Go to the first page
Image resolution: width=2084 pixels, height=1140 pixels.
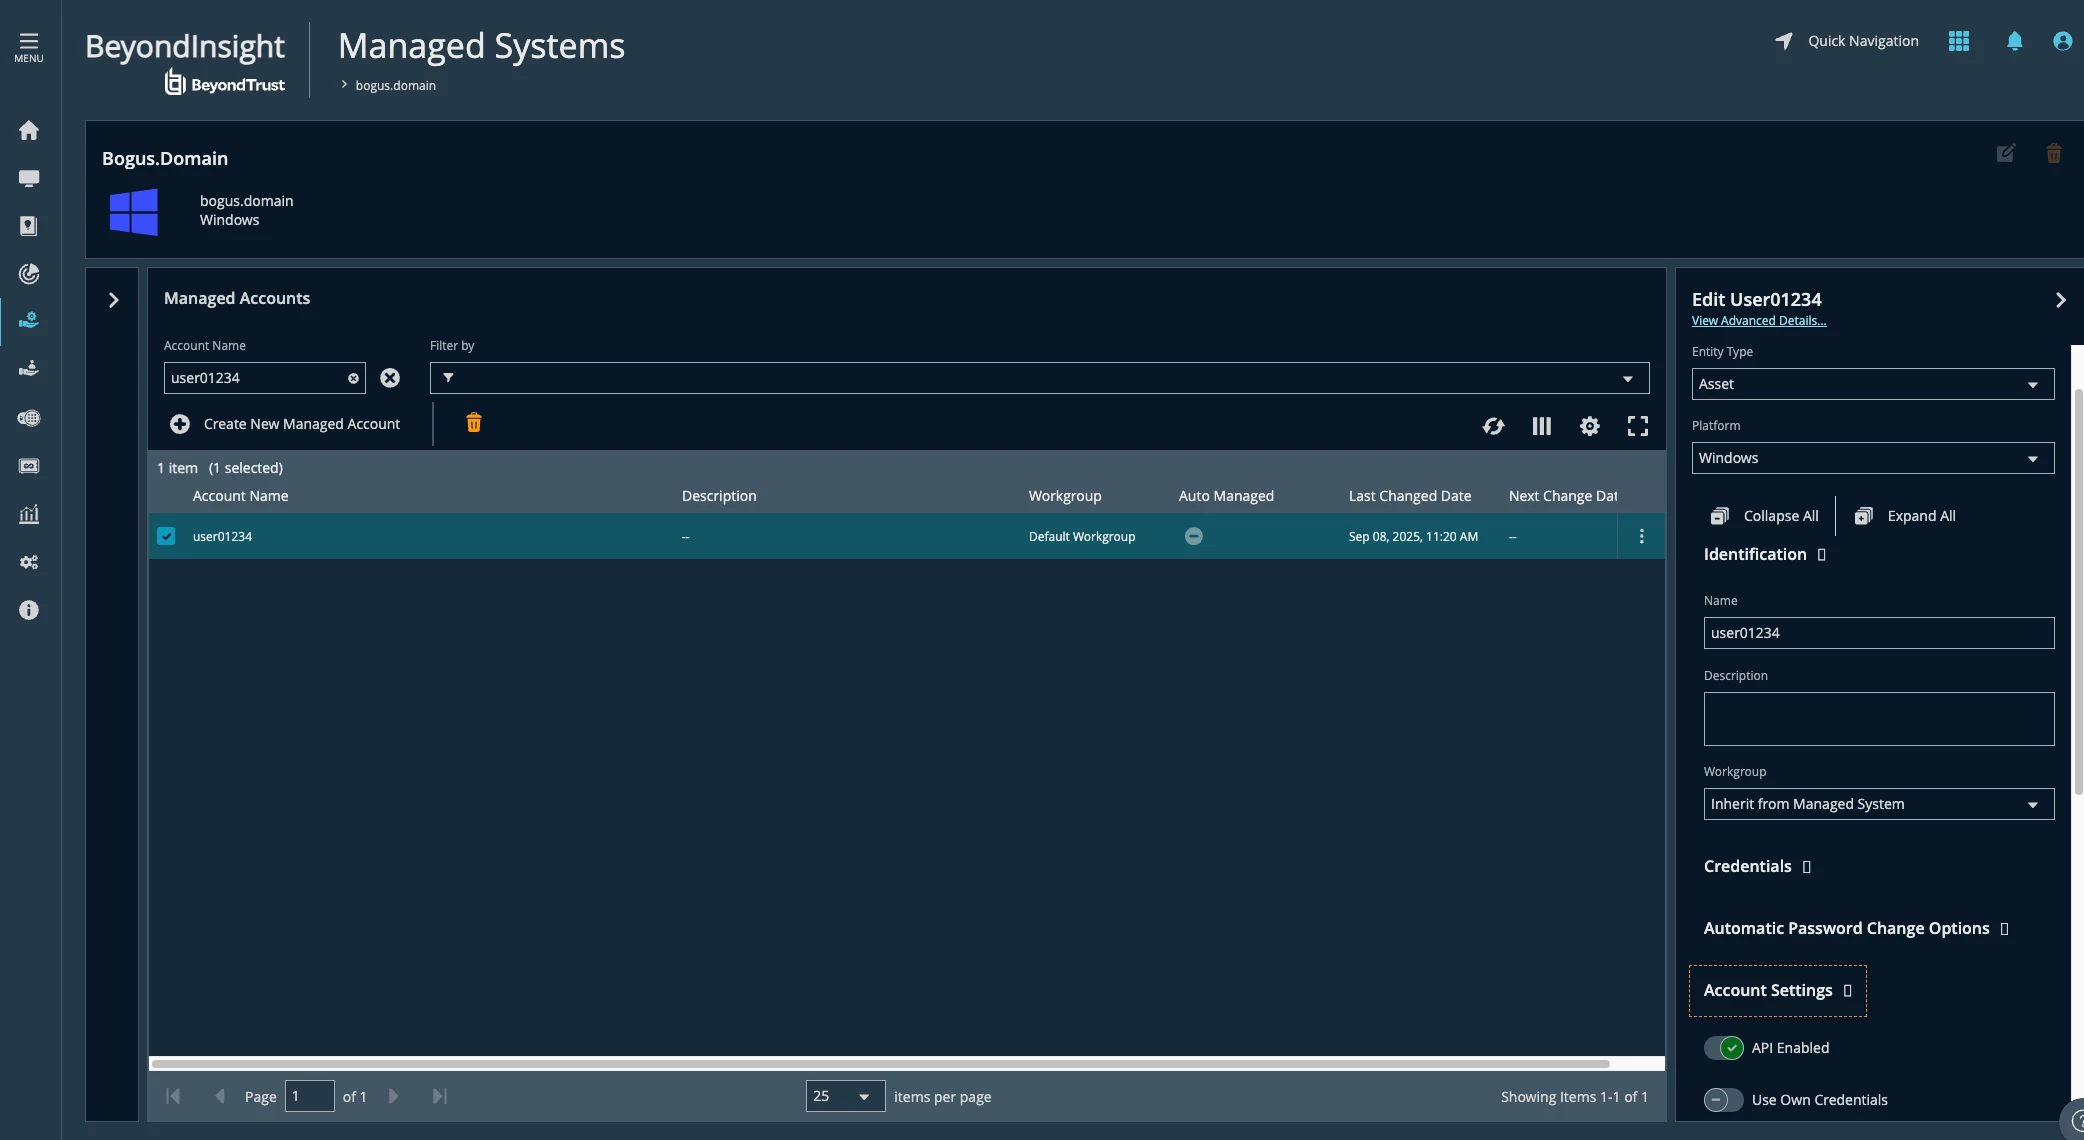pos(173,1096)
